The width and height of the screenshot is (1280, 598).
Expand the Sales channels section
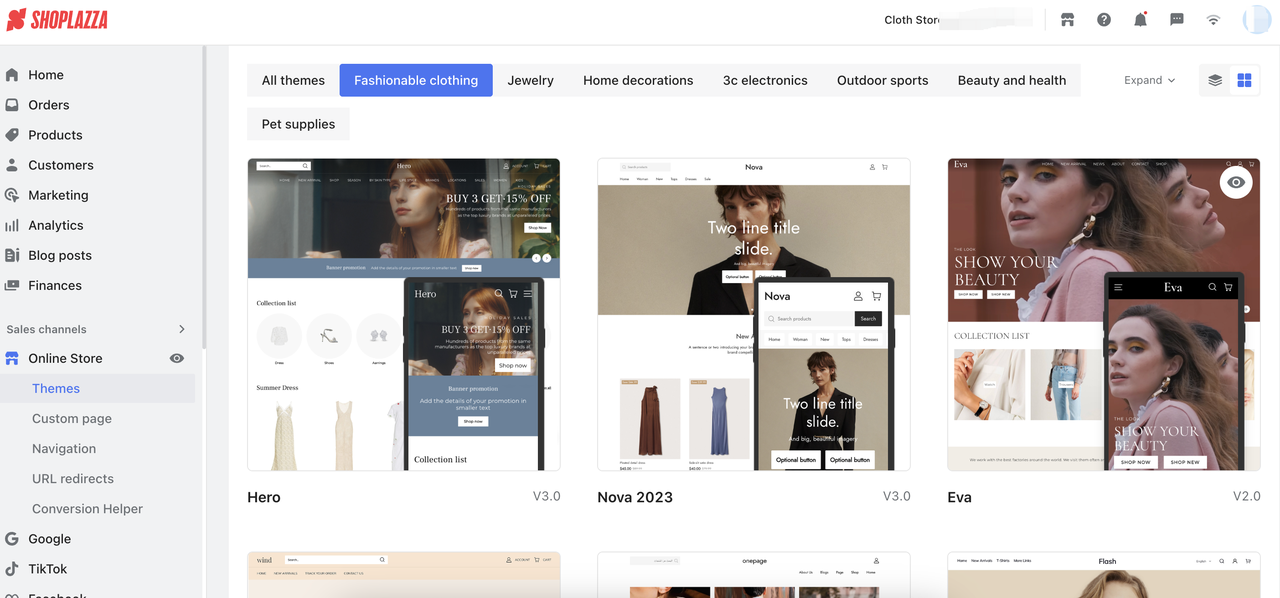point(181,329)
